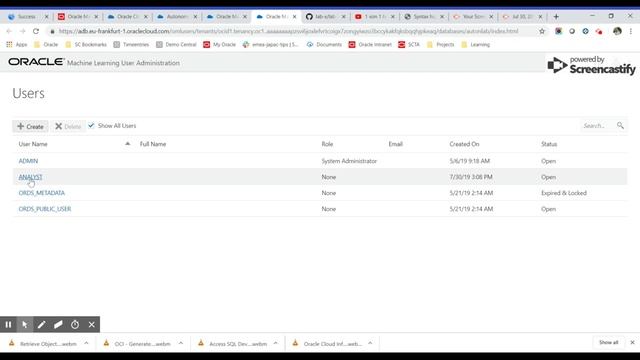Select the Screencastify eraser tool
The width and height of the screenshot is (640, 360).
coord(58,324)
